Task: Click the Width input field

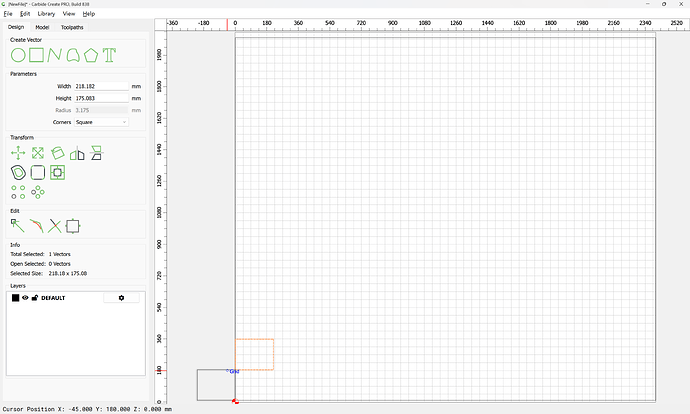Action: click(101, 87)
